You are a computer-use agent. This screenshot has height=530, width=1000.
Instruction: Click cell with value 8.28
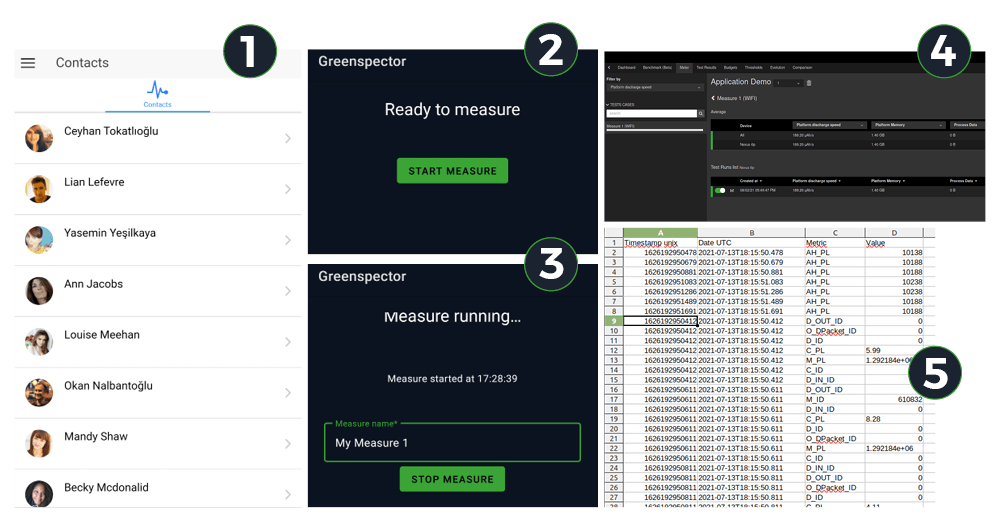tap(894, 419)
